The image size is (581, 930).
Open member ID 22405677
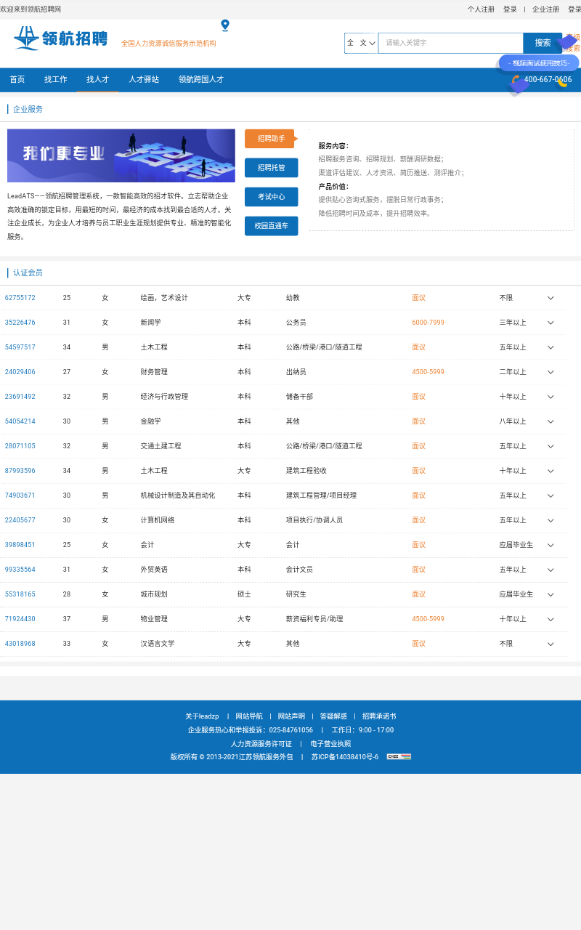[20, 520]
